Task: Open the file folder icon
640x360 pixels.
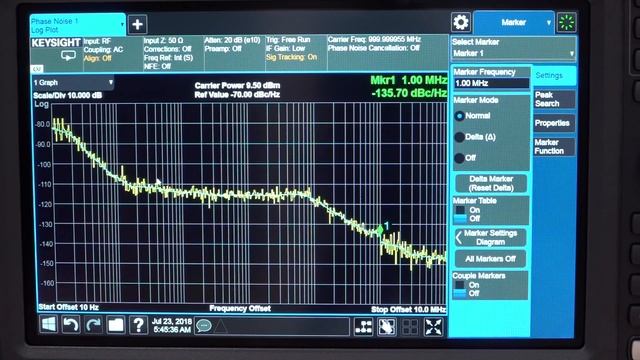Action: [x=116, y=325]
